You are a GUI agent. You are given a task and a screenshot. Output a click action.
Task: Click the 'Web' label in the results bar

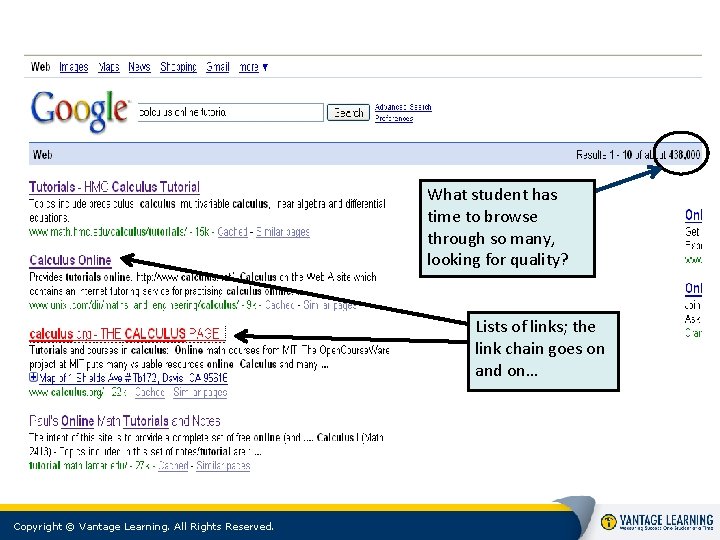(42, 155)
